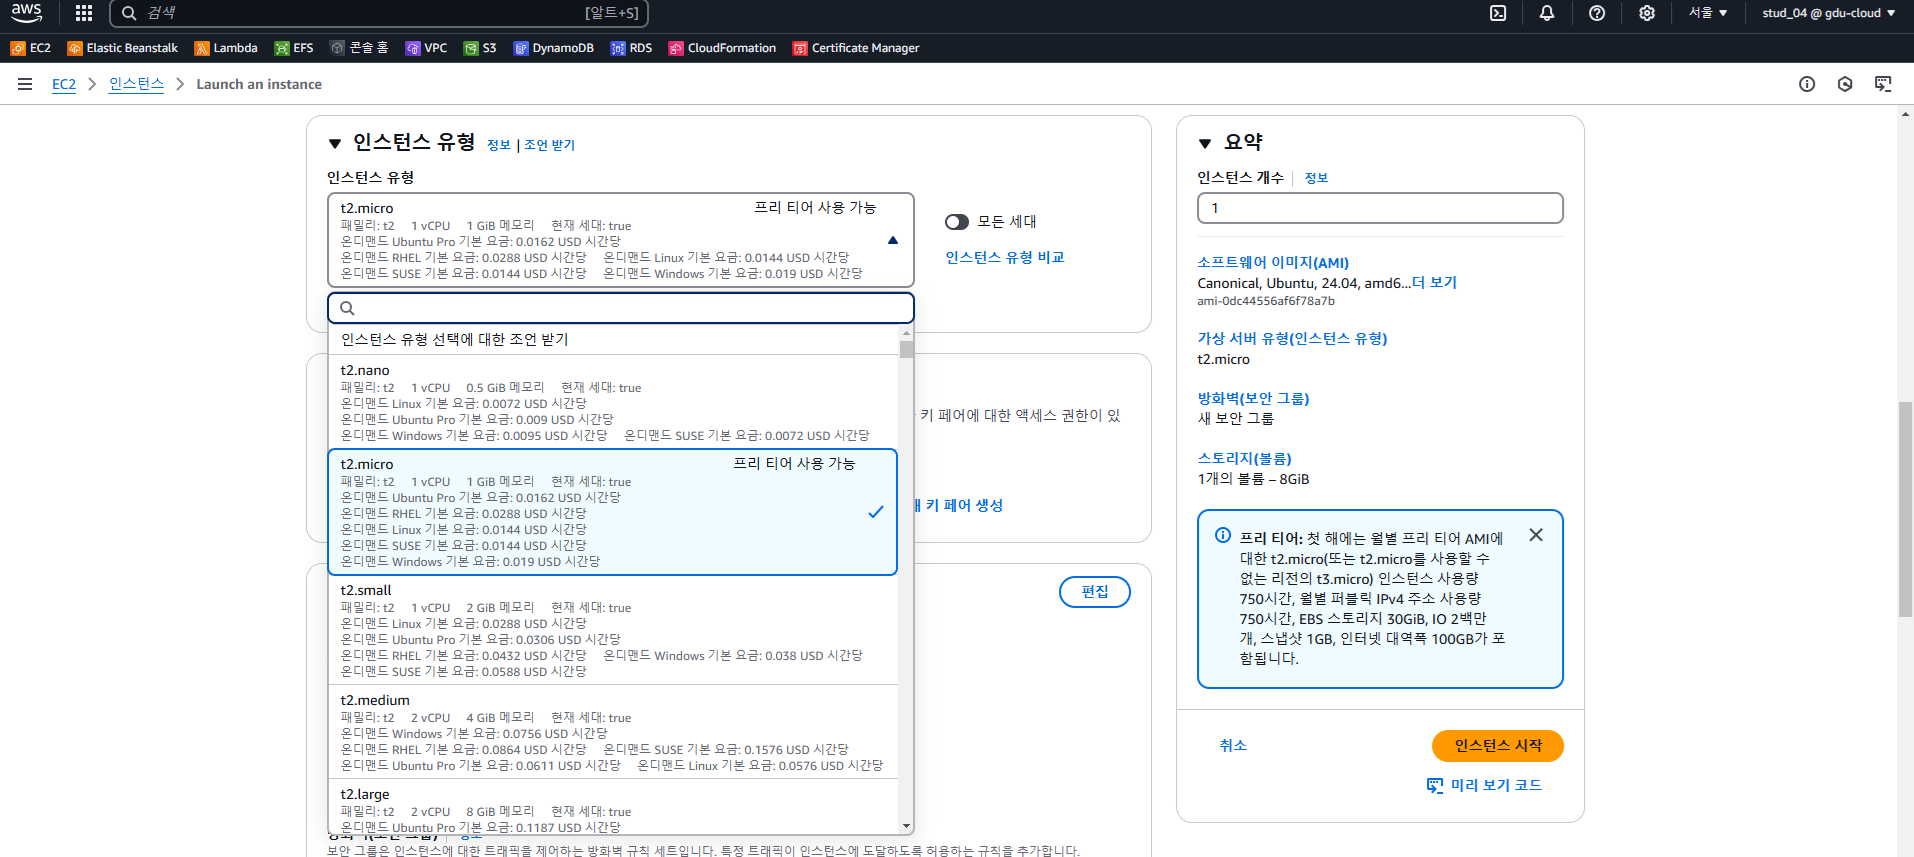Click the instance type list scrollbar thumb
This screenshot has height=857, width=1914.
tap(907, 349)
